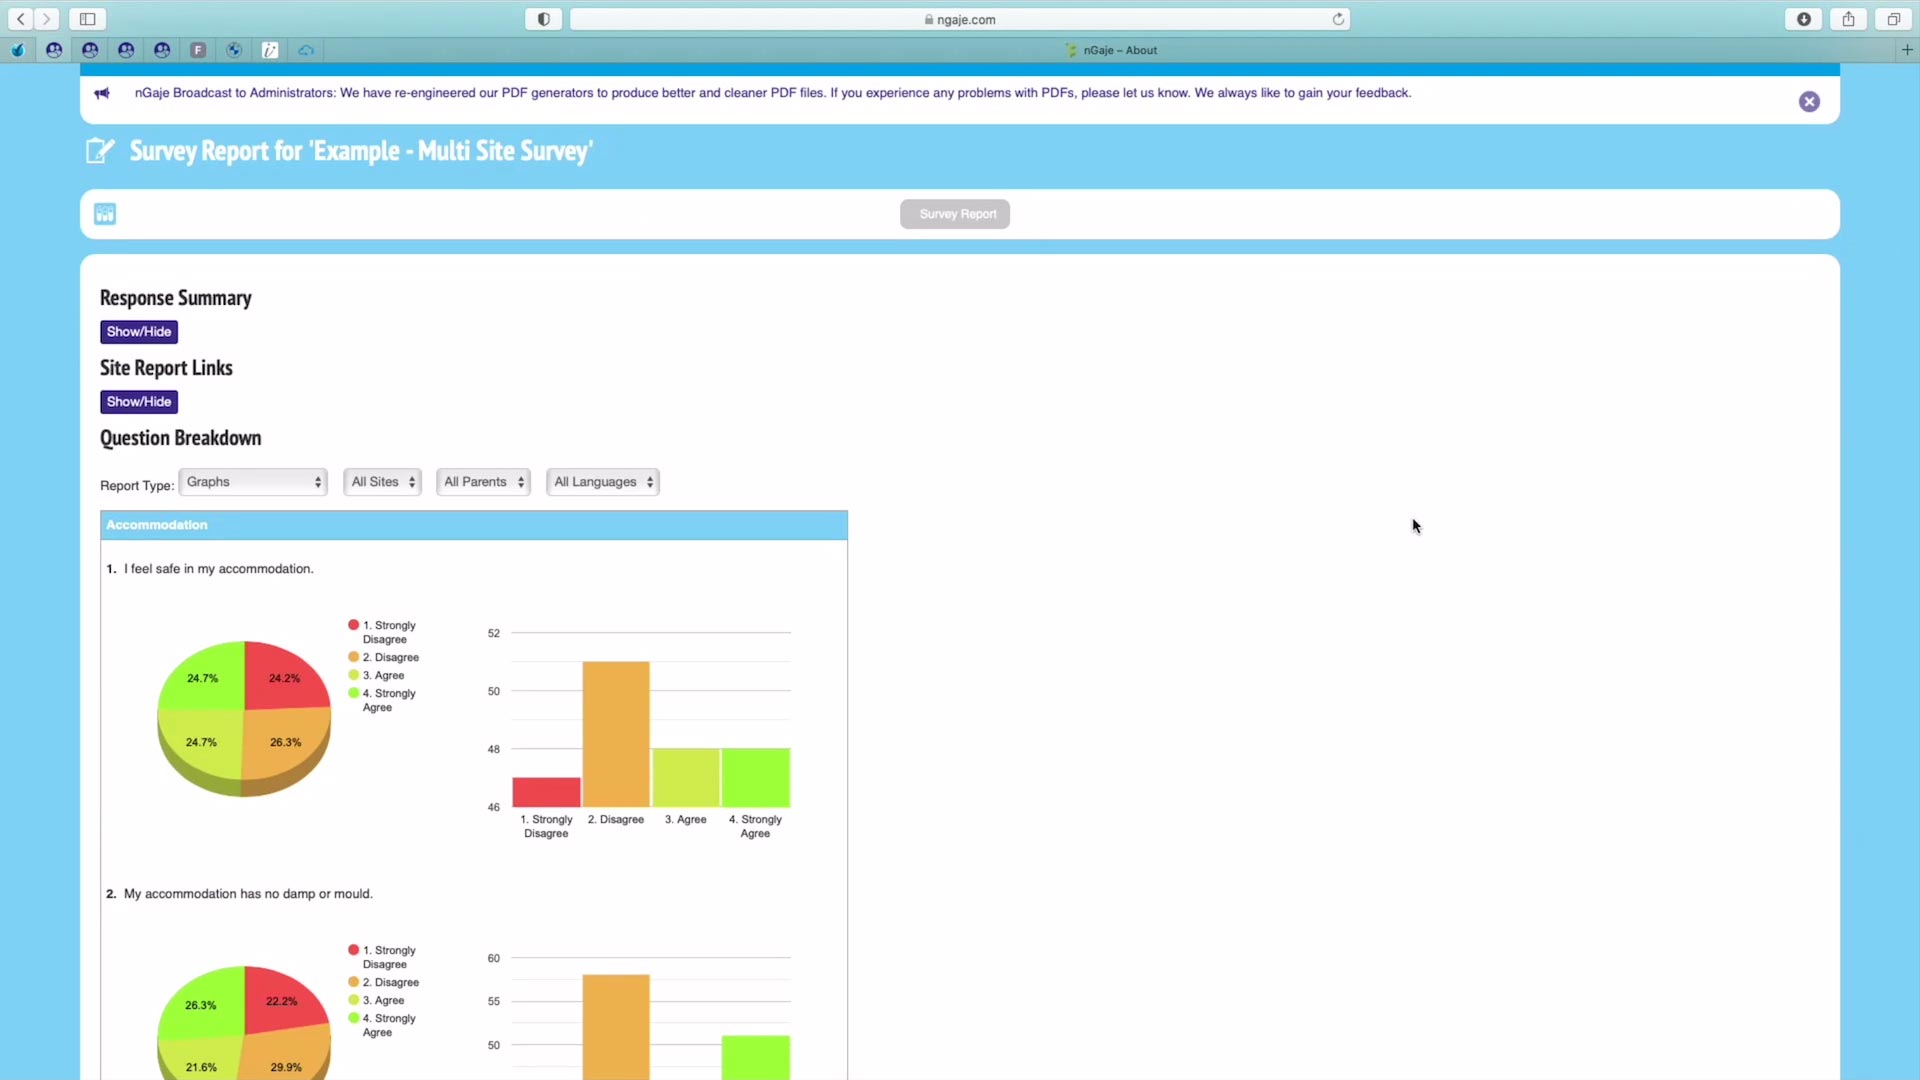Click the Accommodation section header
The width and height of the screenshot is (1920, 1080).
coord(474,525)
